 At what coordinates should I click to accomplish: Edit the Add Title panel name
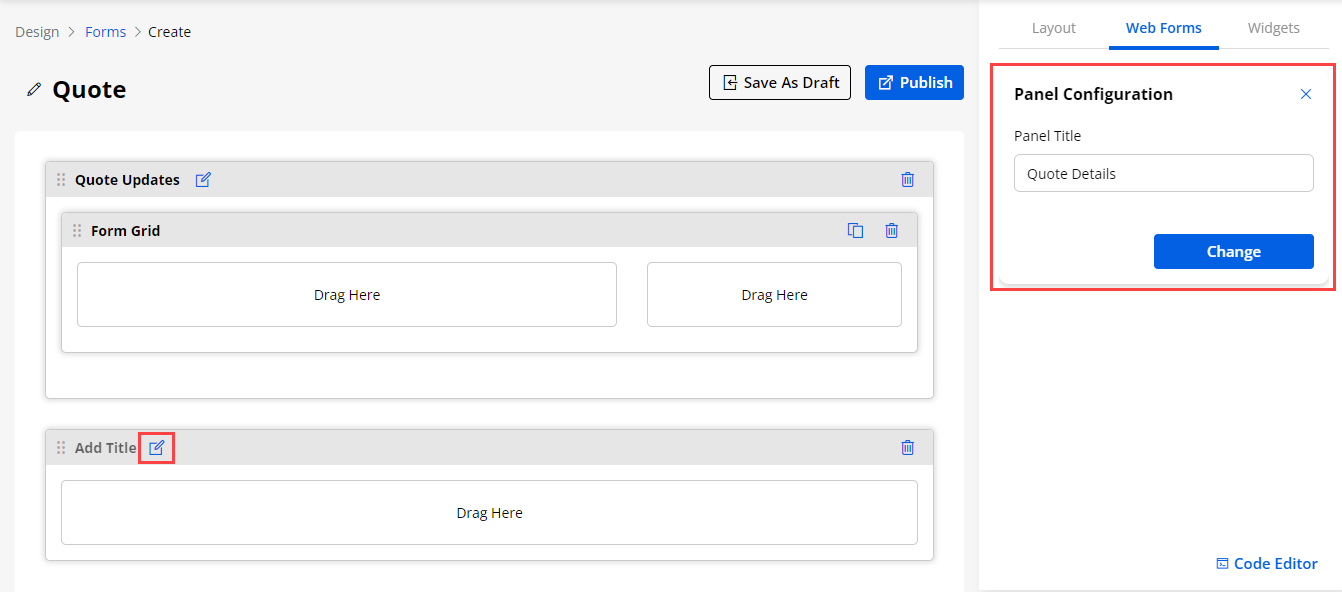tap(156, 448)
